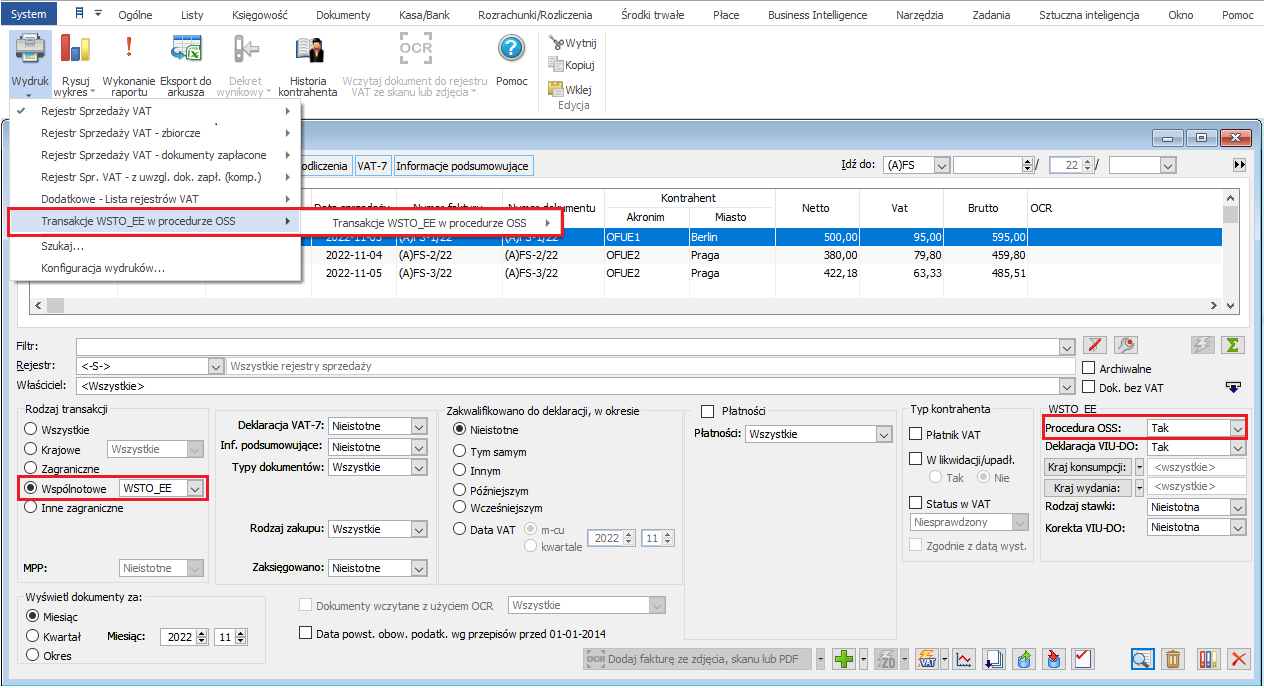Check the Płatnik VAT checkbox
The height and width of the screenshot is (688, 1264).
tap(916, 434)
